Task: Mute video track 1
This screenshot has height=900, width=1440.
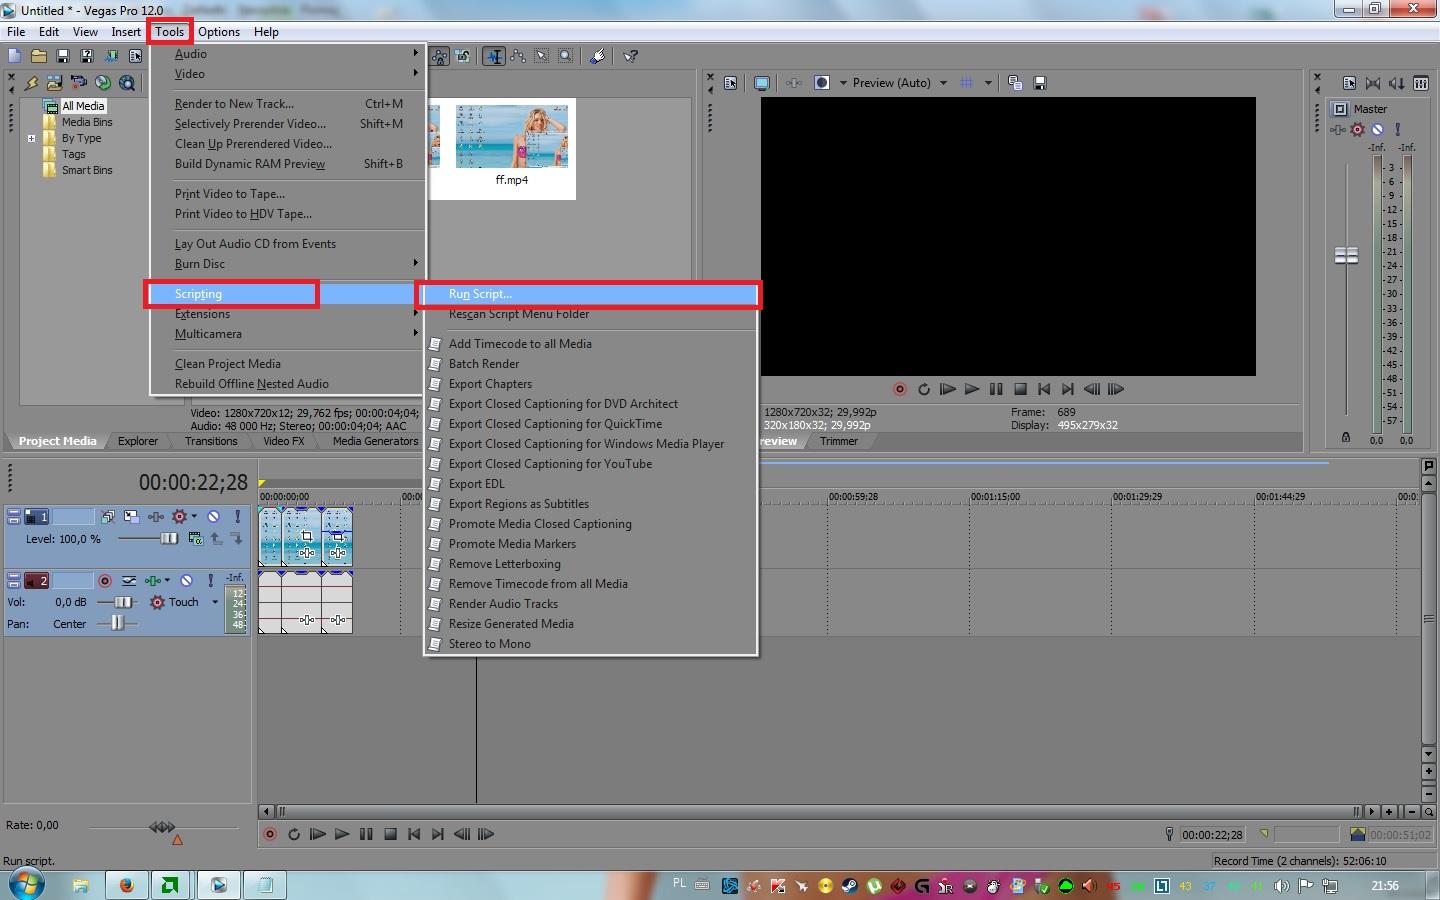Action: (213, 516)
